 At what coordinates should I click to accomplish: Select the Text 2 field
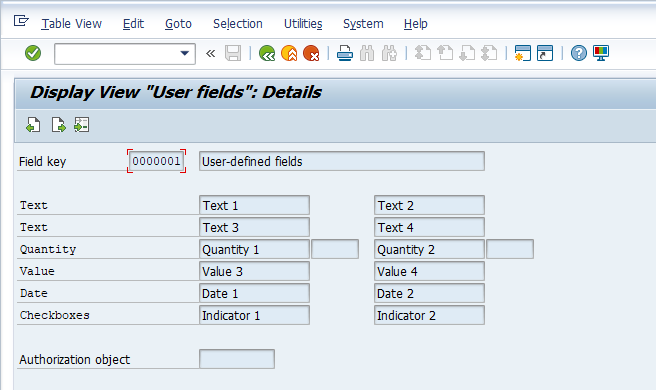[x=429, y=205]
